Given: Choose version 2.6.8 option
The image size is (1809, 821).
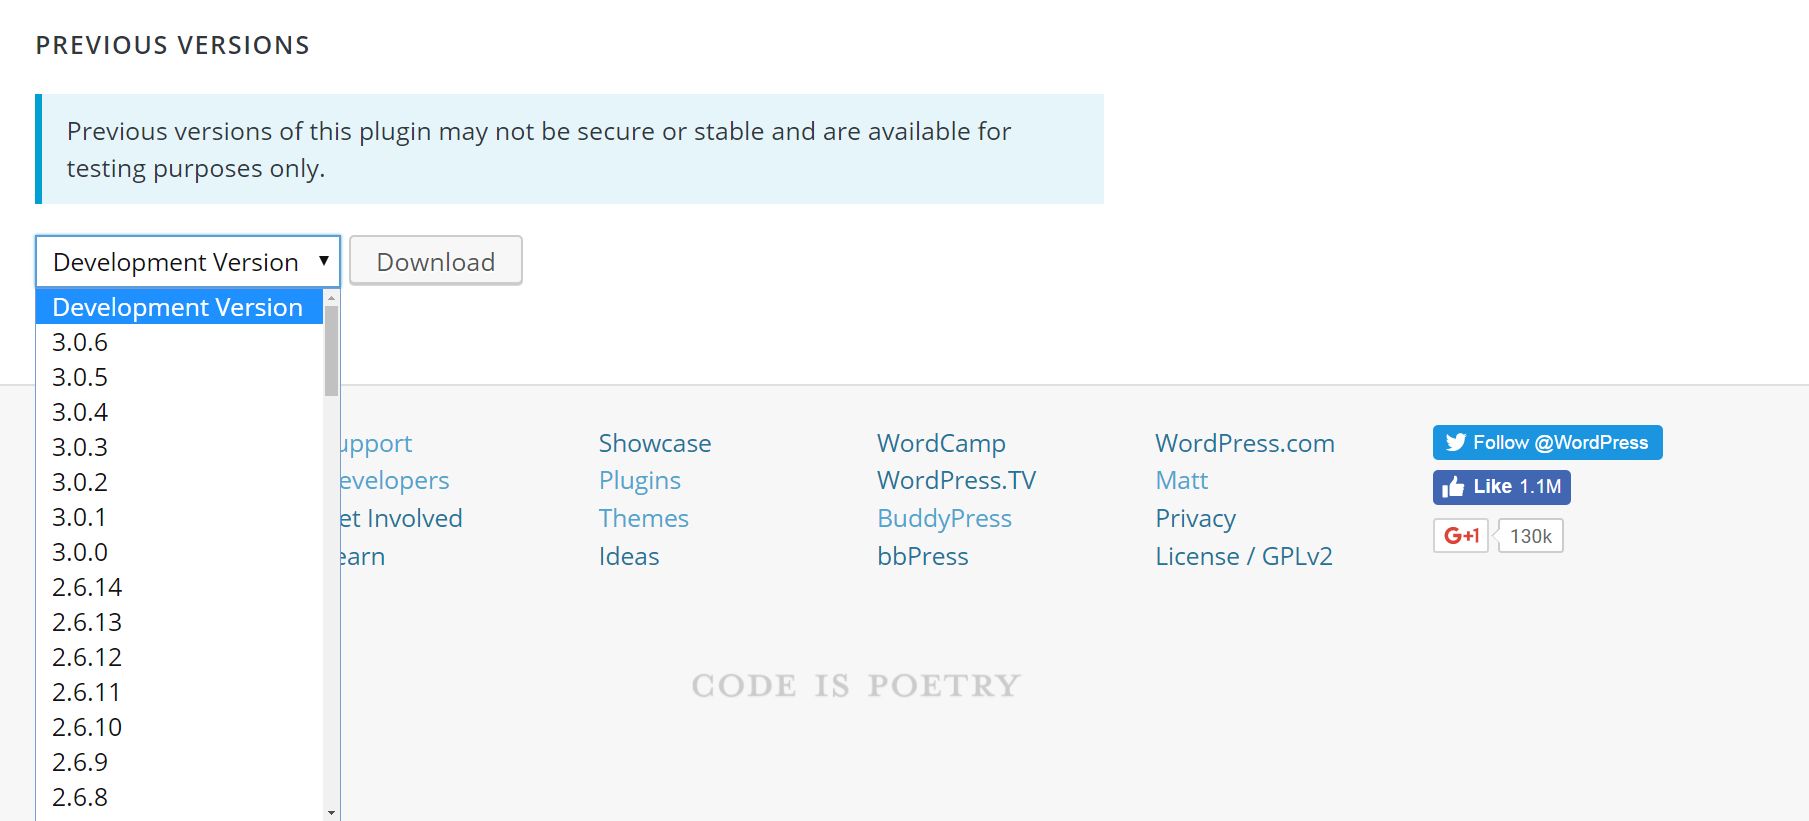Looking at the screenshot, I should point(180,797).
